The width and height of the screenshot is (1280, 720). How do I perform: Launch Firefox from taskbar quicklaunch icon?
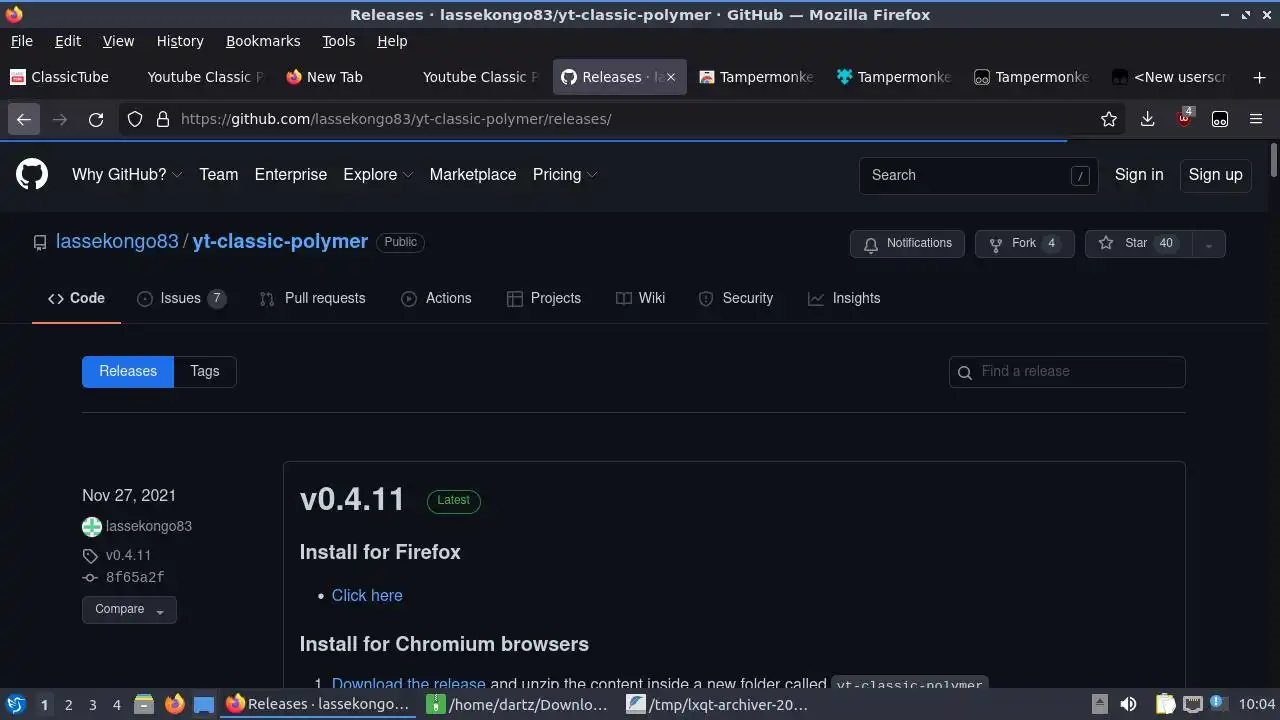point(174,704)
